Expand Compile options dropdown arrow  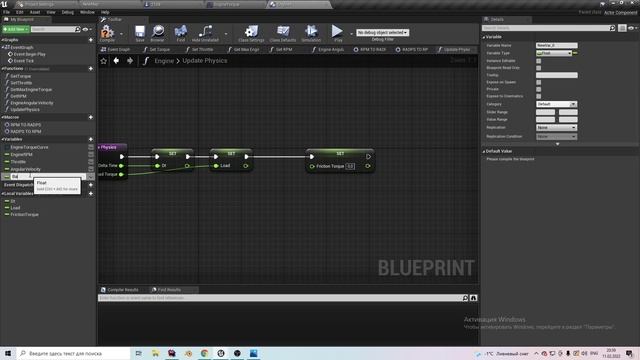[121, 33]
